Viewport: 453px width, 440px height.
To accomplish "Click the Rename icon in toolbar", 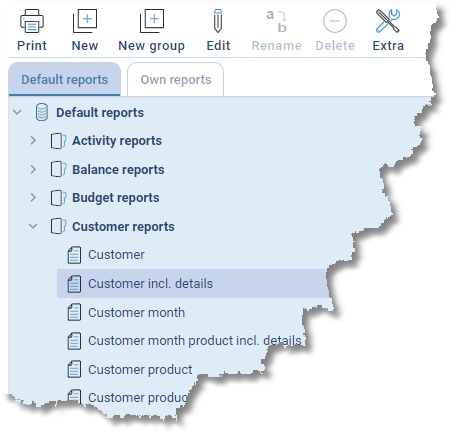I will (x=277, y=21).
